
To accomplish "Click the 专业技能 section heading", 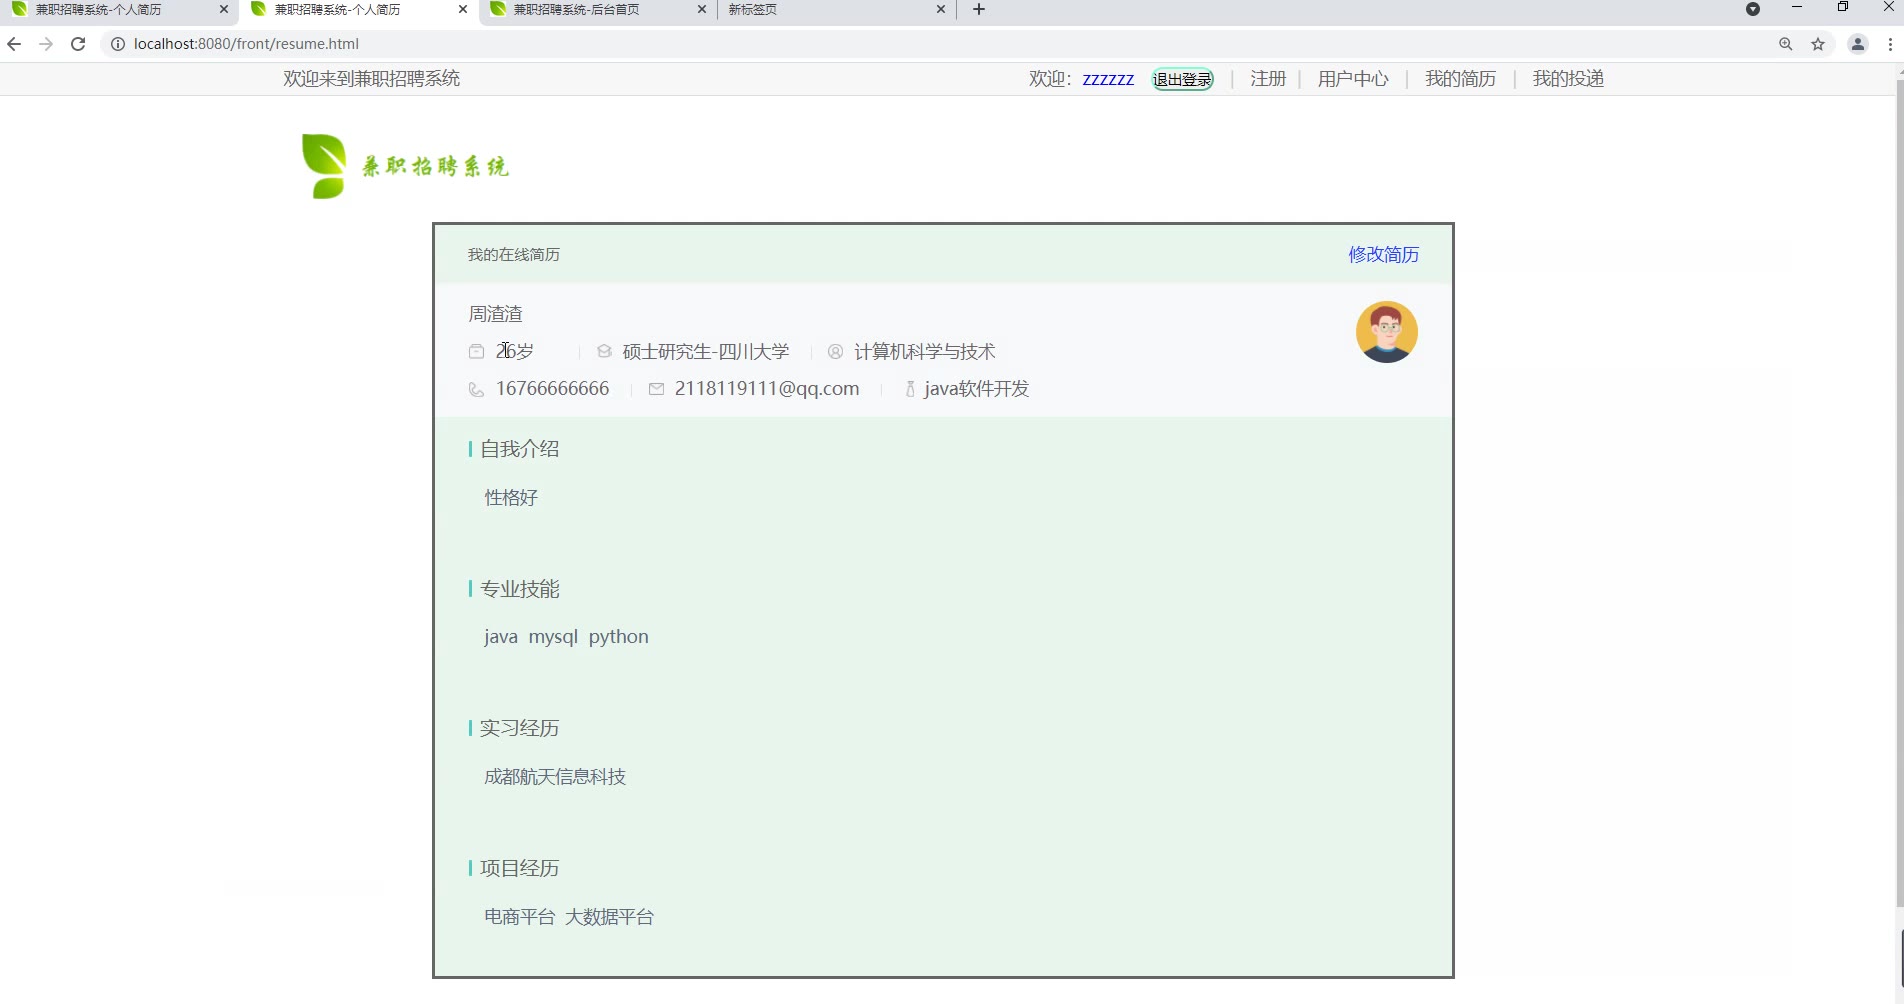I will pos(520,589).
